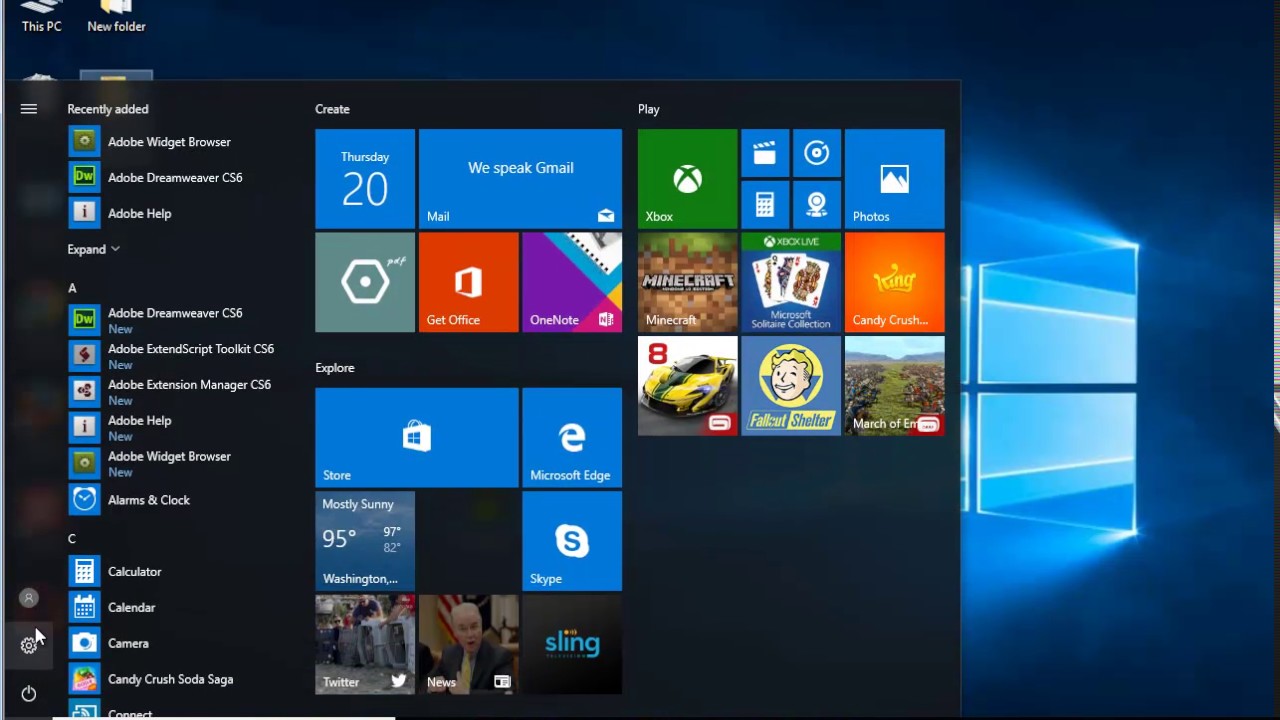The height and width of the screenshot is (720, 1280).
Task: Click the Power button icon
Action: tap(28, 693)
